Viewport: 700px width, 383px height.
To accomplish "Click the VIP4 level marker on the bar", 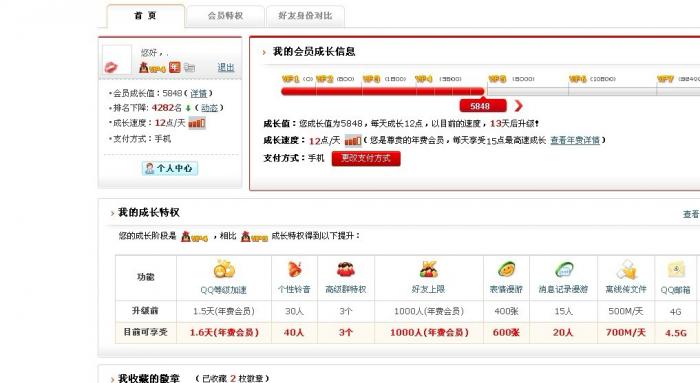I will (424, 79).
